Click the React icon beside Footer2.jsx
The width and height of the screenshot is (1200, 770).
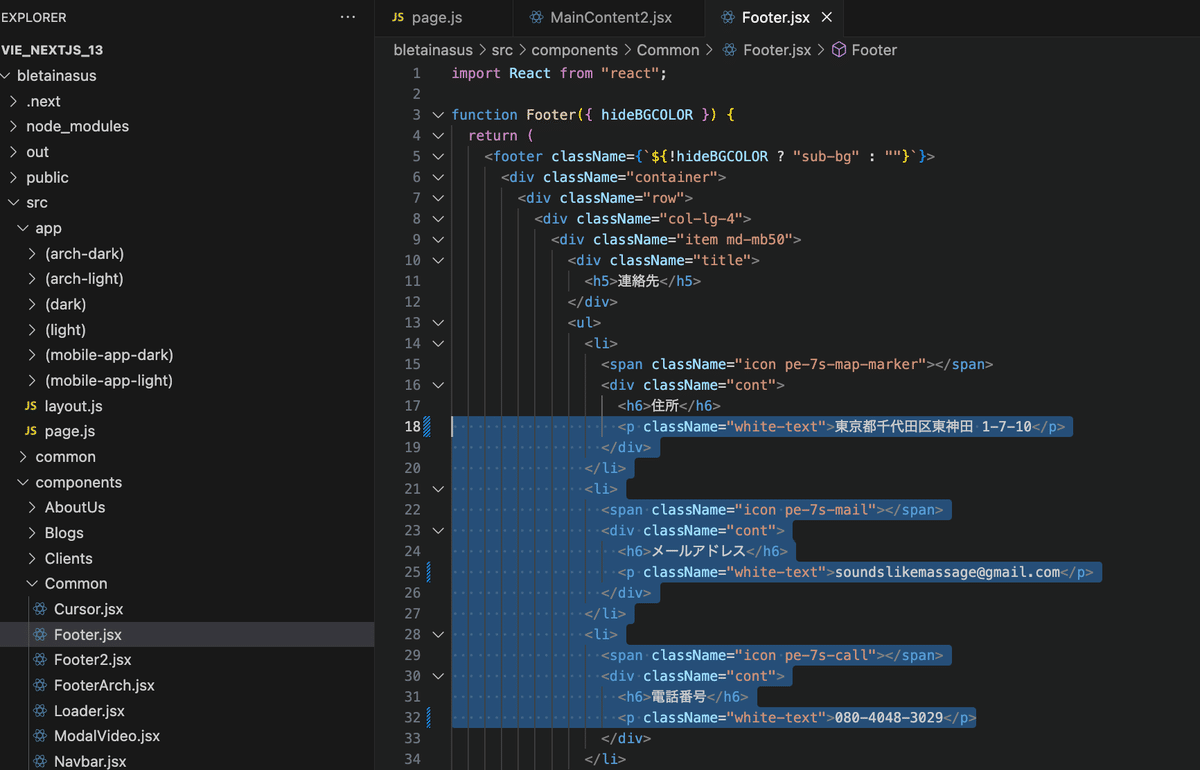(40, 660)
